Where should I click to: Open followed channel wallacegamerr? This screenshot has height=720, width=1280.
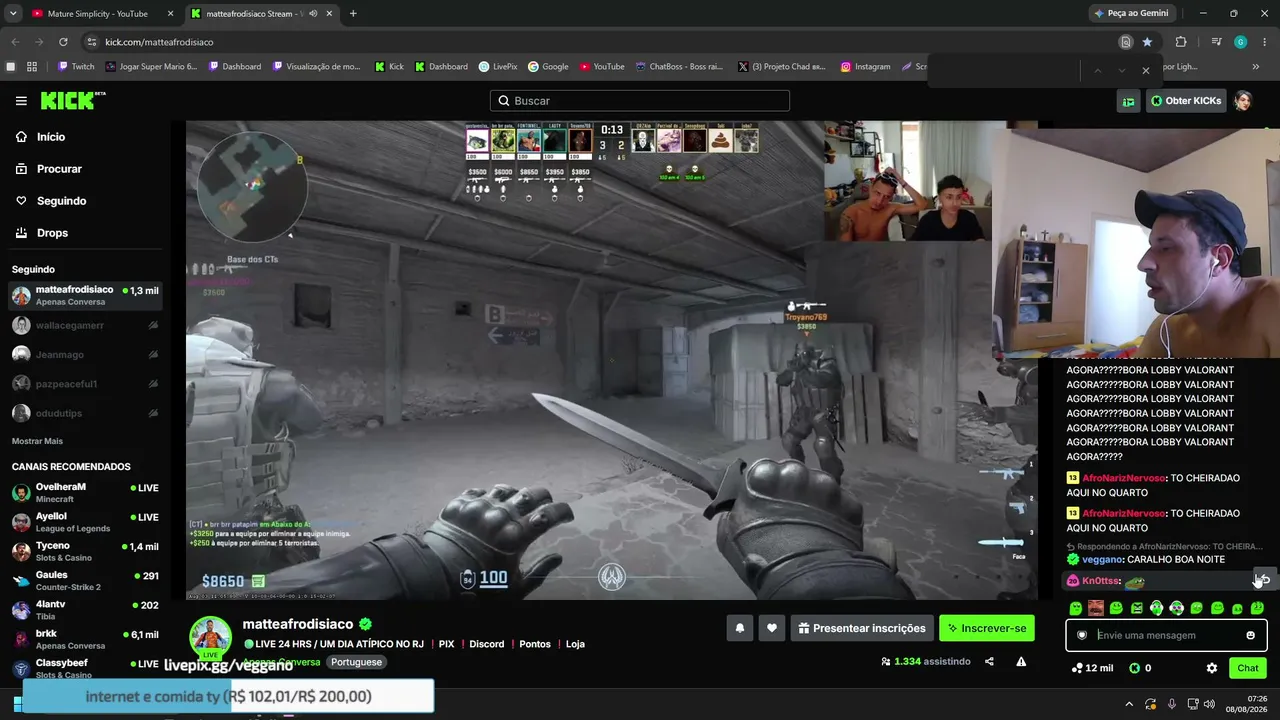tap(85, 325)
